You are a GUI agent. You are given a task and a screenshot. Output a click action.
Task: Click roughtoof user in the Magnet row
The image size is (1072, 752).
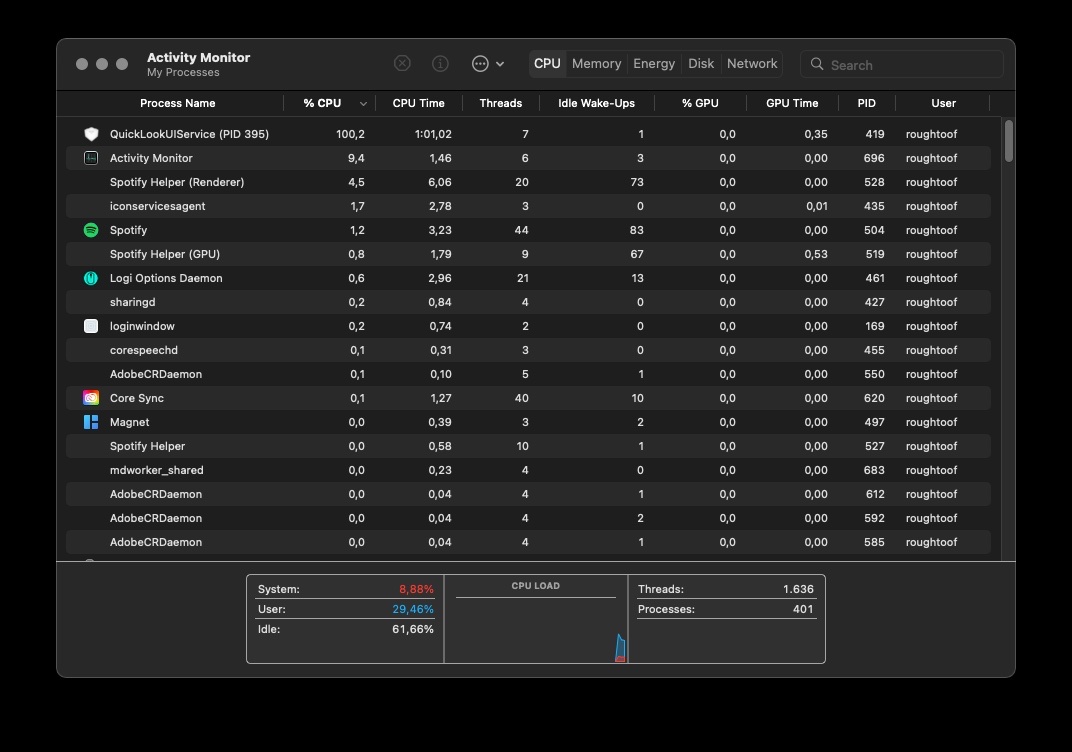tap(931, 422)
